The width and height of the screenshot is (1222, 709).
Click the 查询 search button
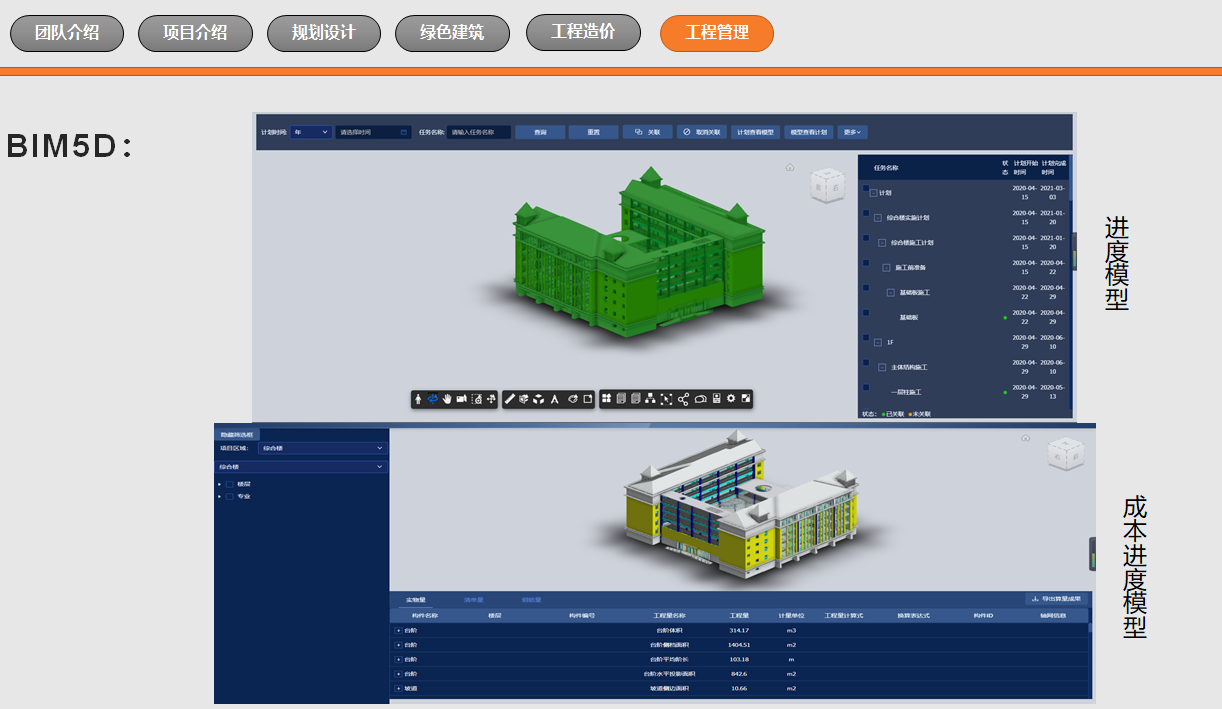coord(540,132)
